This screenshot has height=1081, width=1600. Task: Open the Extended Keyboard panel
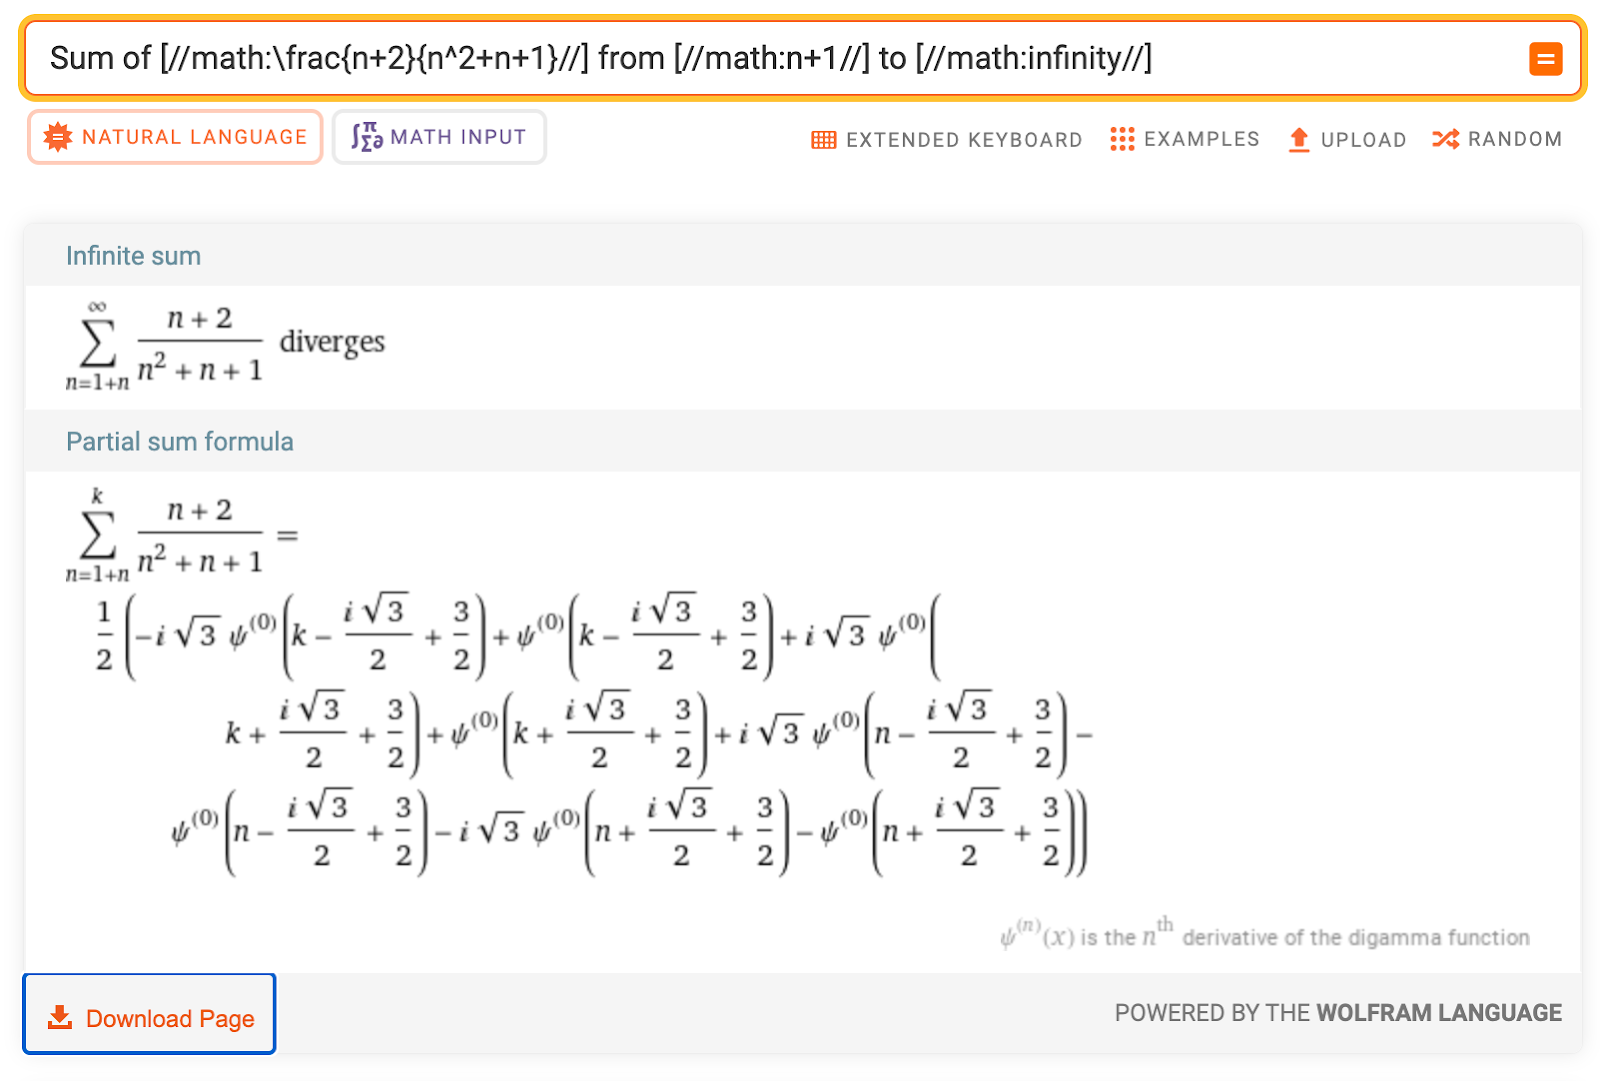pos(947,140)
